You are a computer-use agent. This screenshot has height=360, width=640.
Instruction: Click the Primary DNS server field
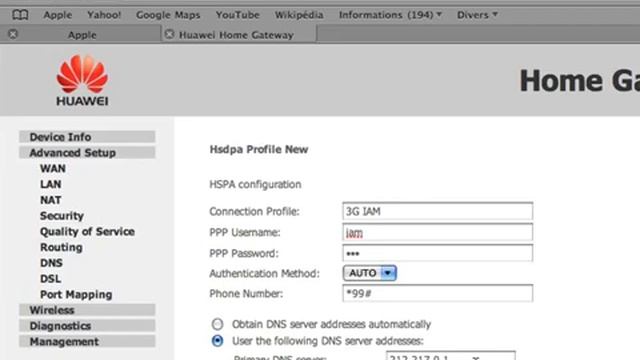(451, 356)
